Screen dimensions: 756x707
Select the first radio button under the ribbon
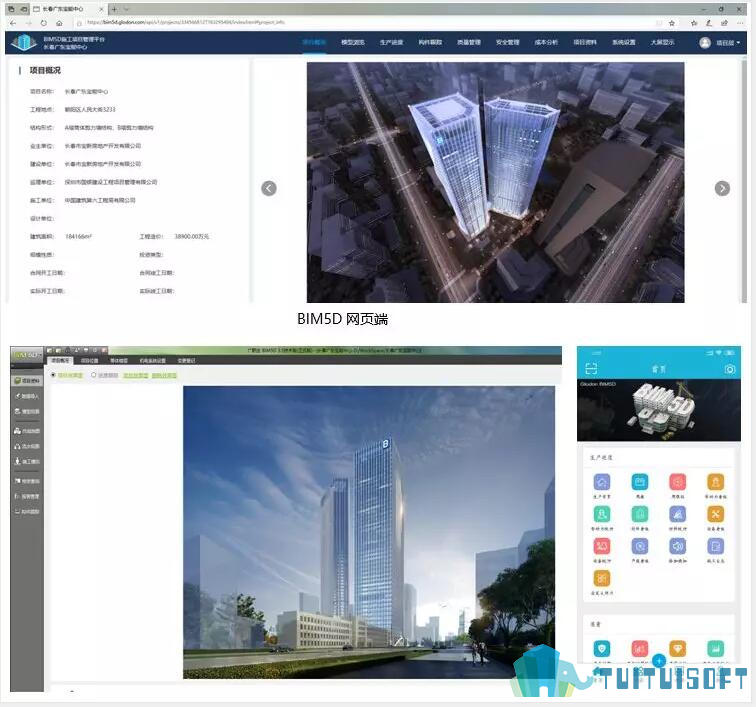click(53, 375)
